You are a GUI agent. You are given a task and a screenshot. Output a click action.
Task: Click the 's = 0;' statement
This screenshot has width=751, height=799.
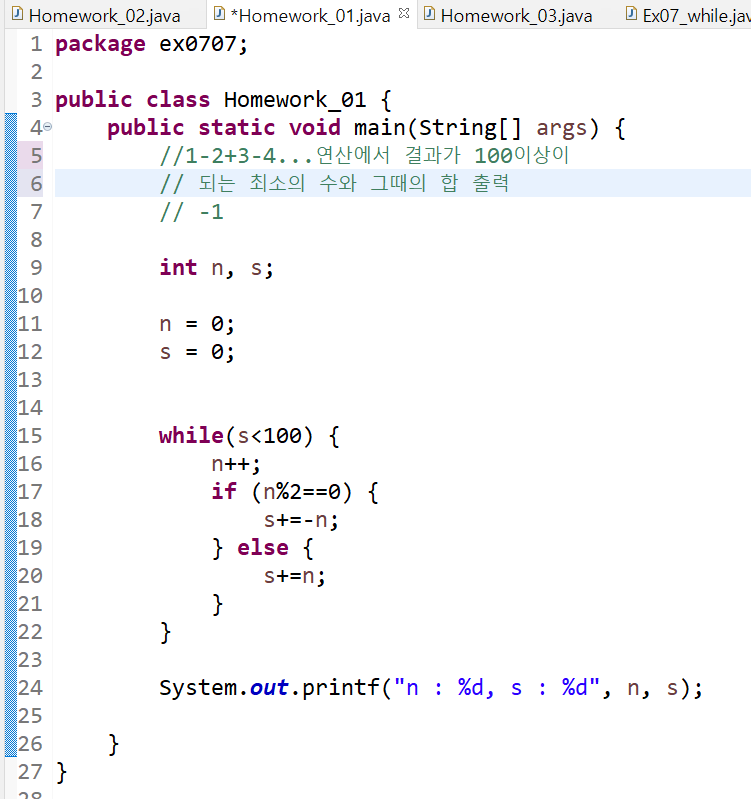(x=197, y=352)
